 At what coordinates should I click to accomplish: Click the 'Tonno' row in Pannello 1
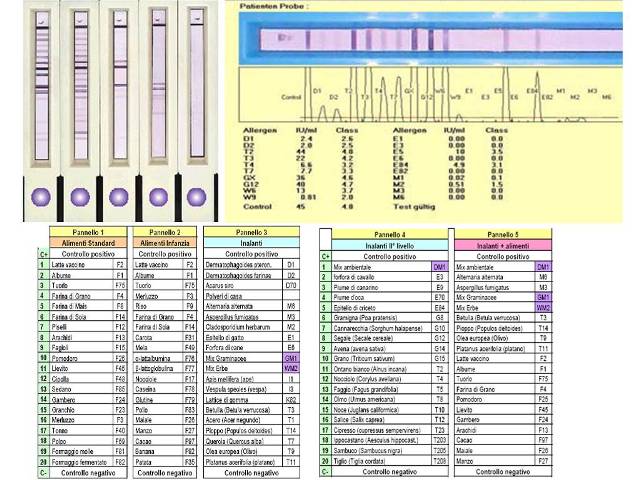point(88,431)
